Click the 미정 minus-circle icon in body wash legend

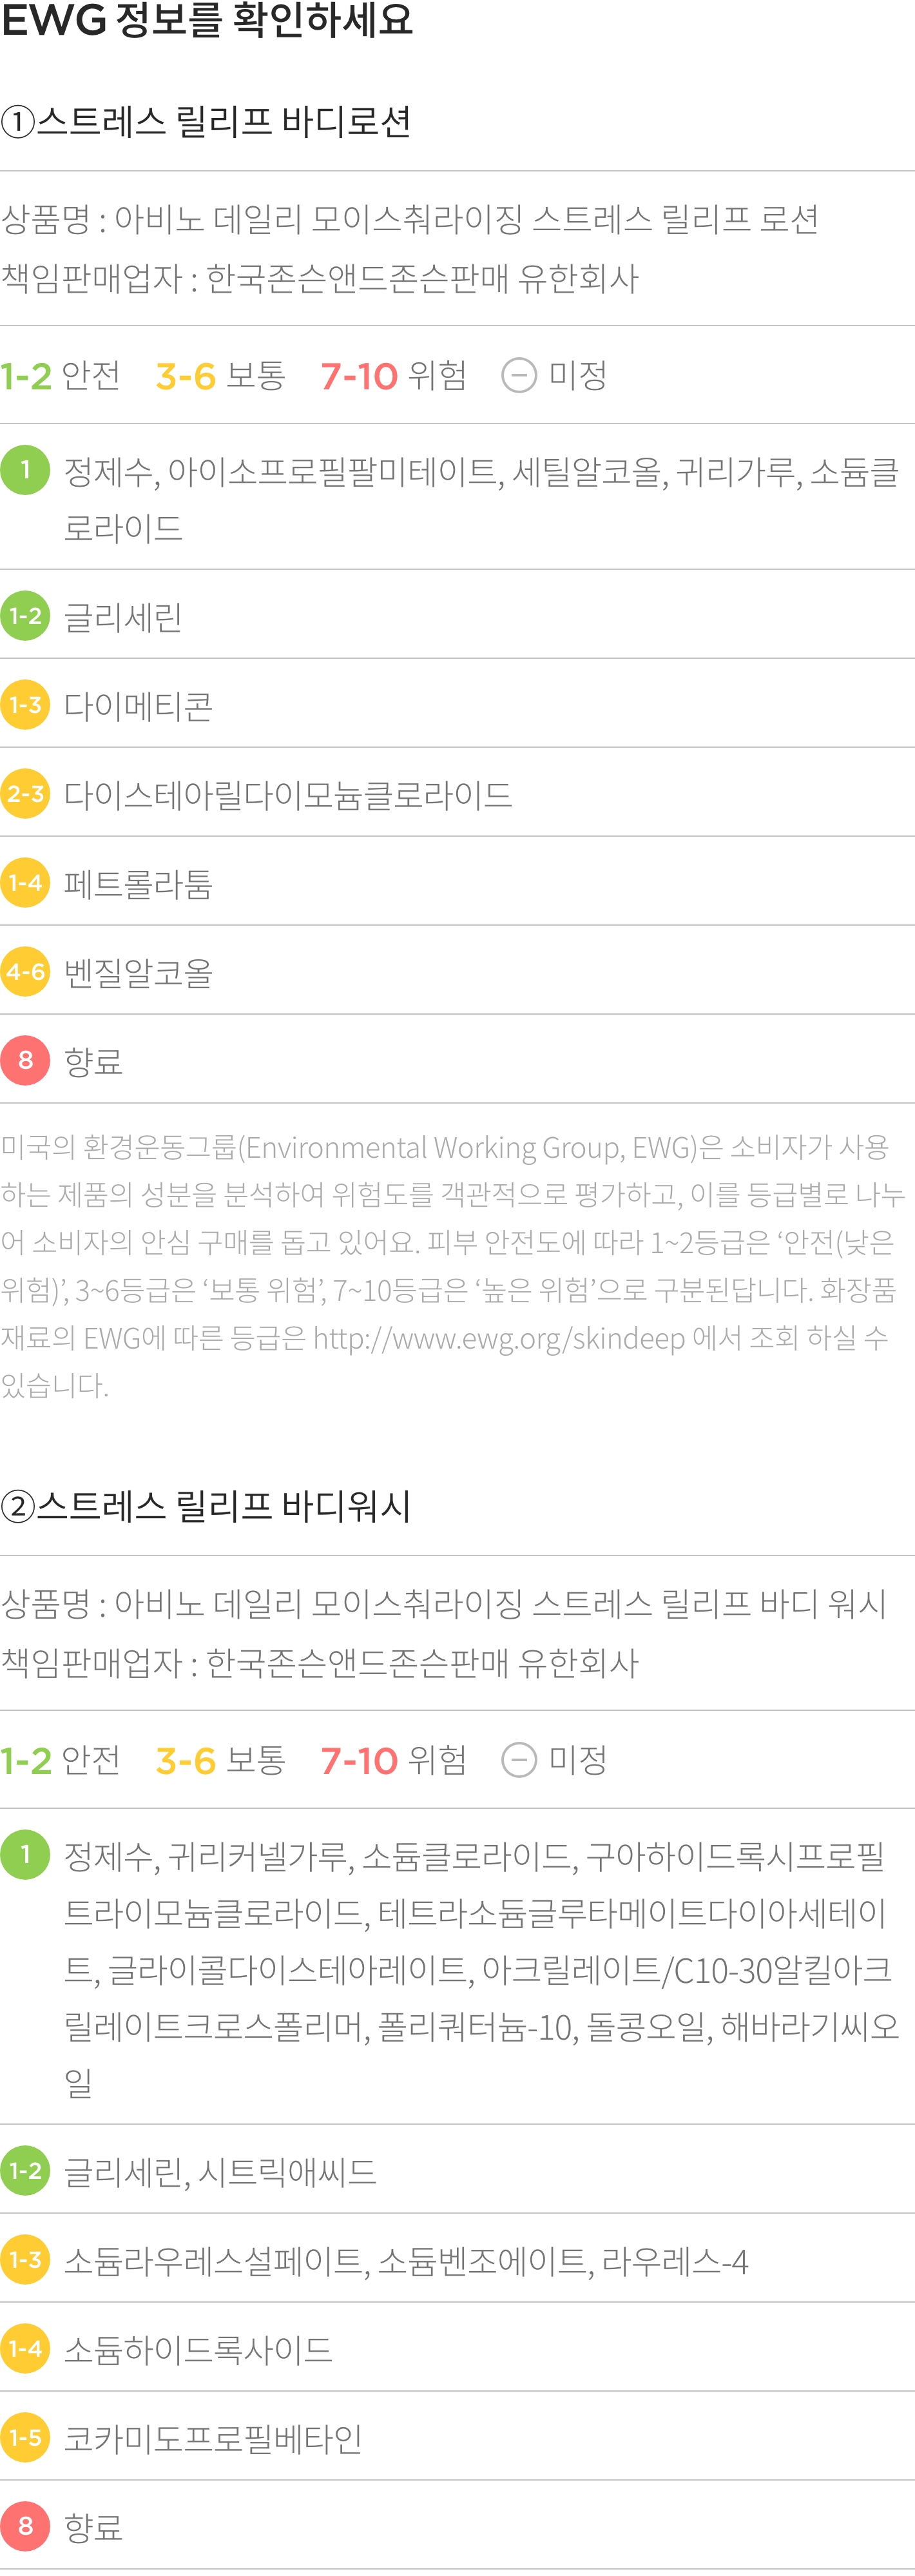tap(518, 1760)
